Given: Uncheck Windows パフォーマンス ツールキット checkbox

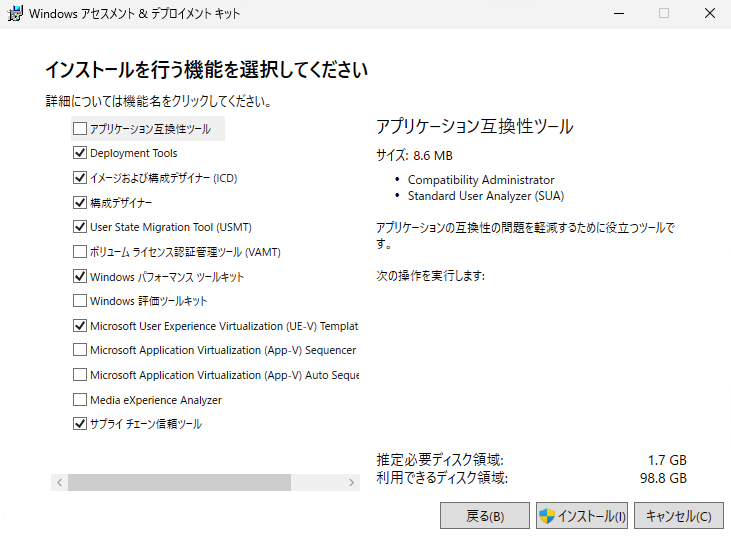Looking at the screenshot, I should pos(80,277).
